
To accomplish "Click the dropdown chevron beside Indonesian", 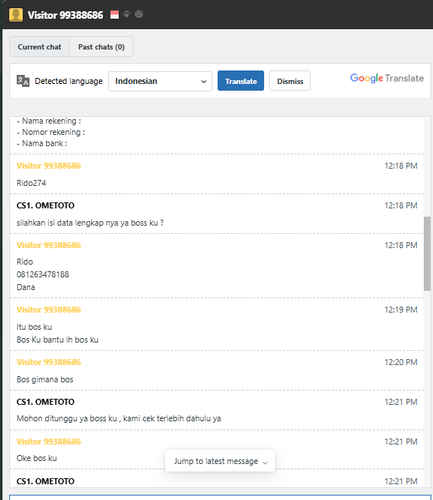I will click(203, 81).
